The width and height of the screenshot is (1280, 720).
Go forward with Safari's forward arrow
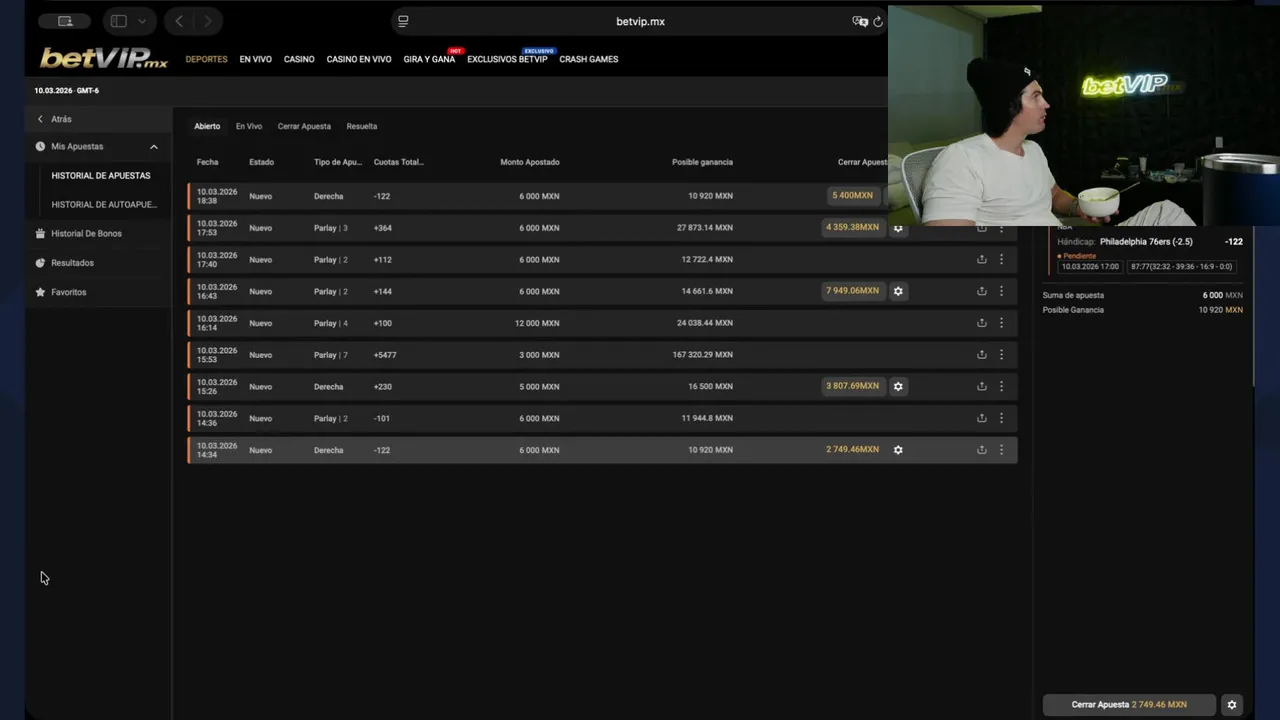(x=208, y=21)
